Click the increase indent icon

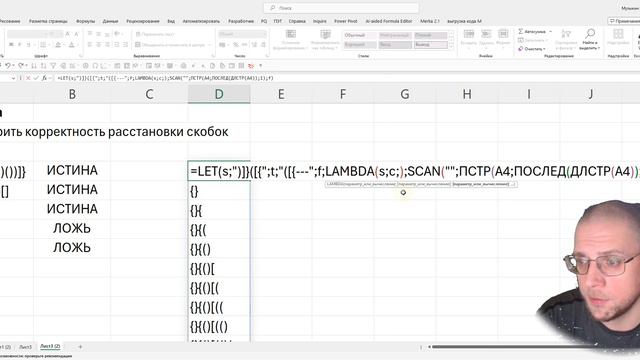click(x=125, y=44)
